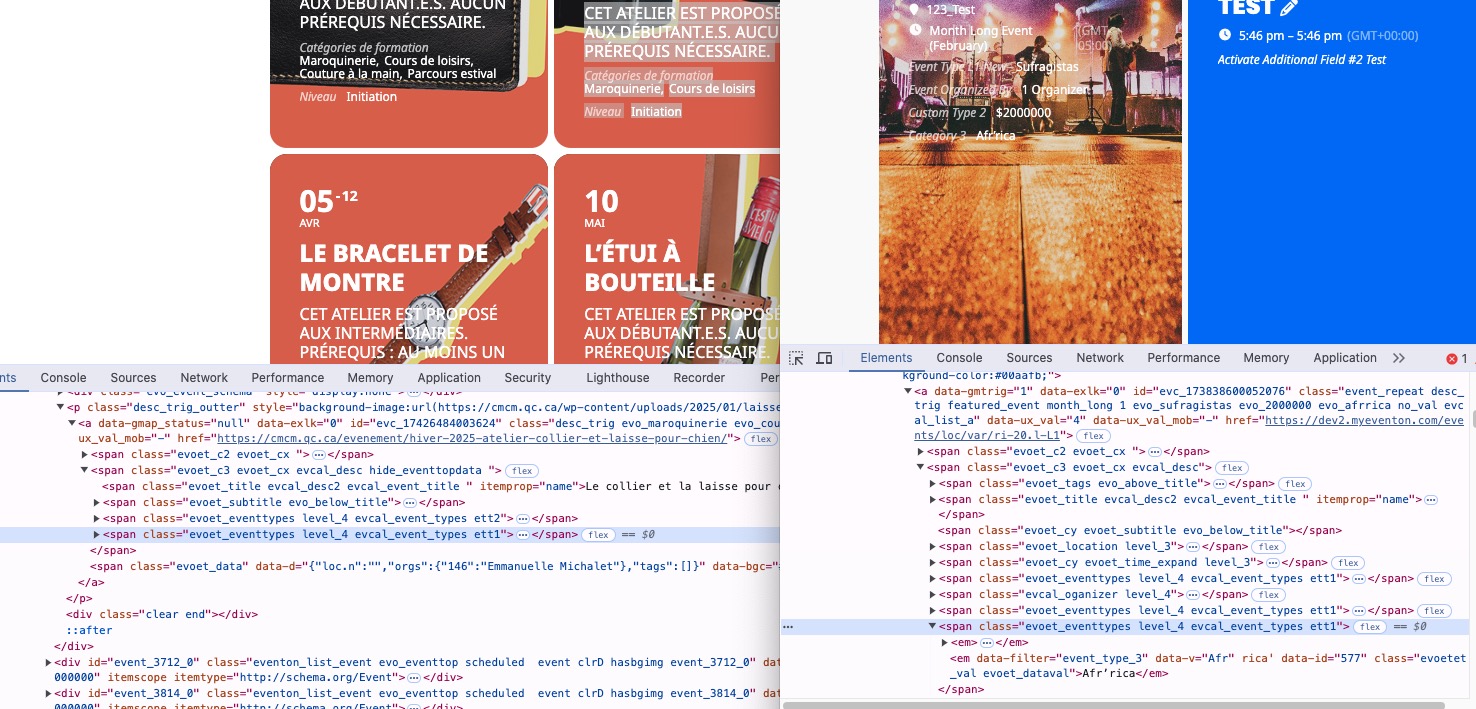
Task: Click flex badge on evoet_c3 row, right DevTools
Action: click(x=1232, y=467)
